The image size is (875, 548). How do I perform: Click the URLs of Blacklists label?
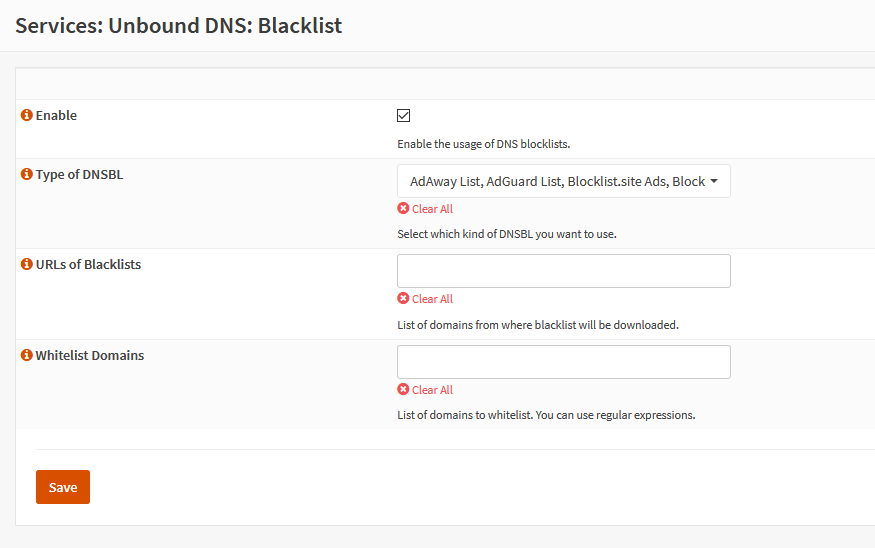pyautogui.click(x=89, y=265)
